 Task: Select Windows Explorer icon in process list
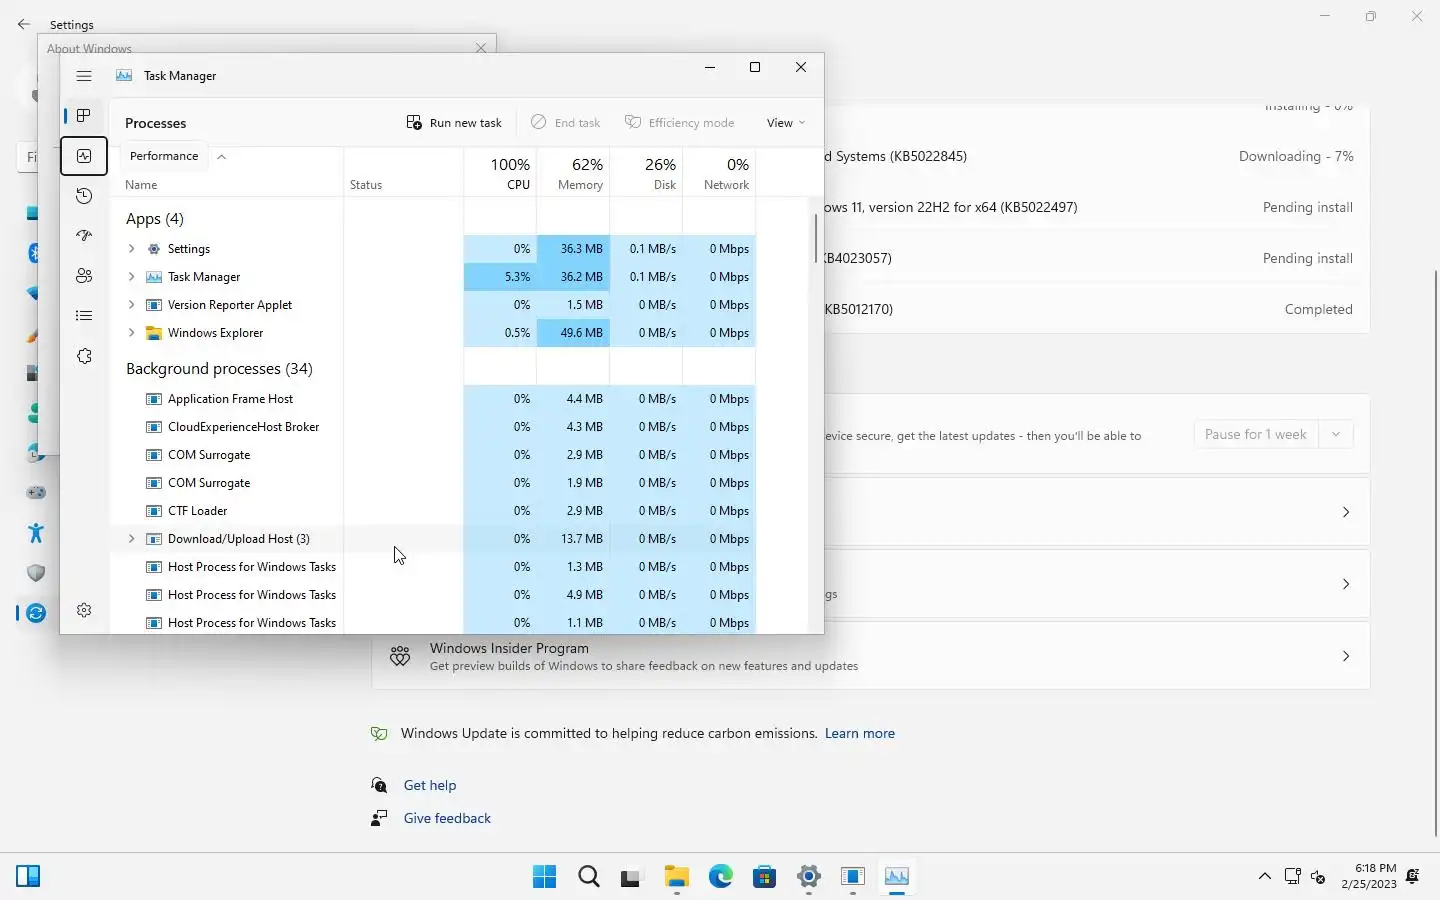point(154,333)
